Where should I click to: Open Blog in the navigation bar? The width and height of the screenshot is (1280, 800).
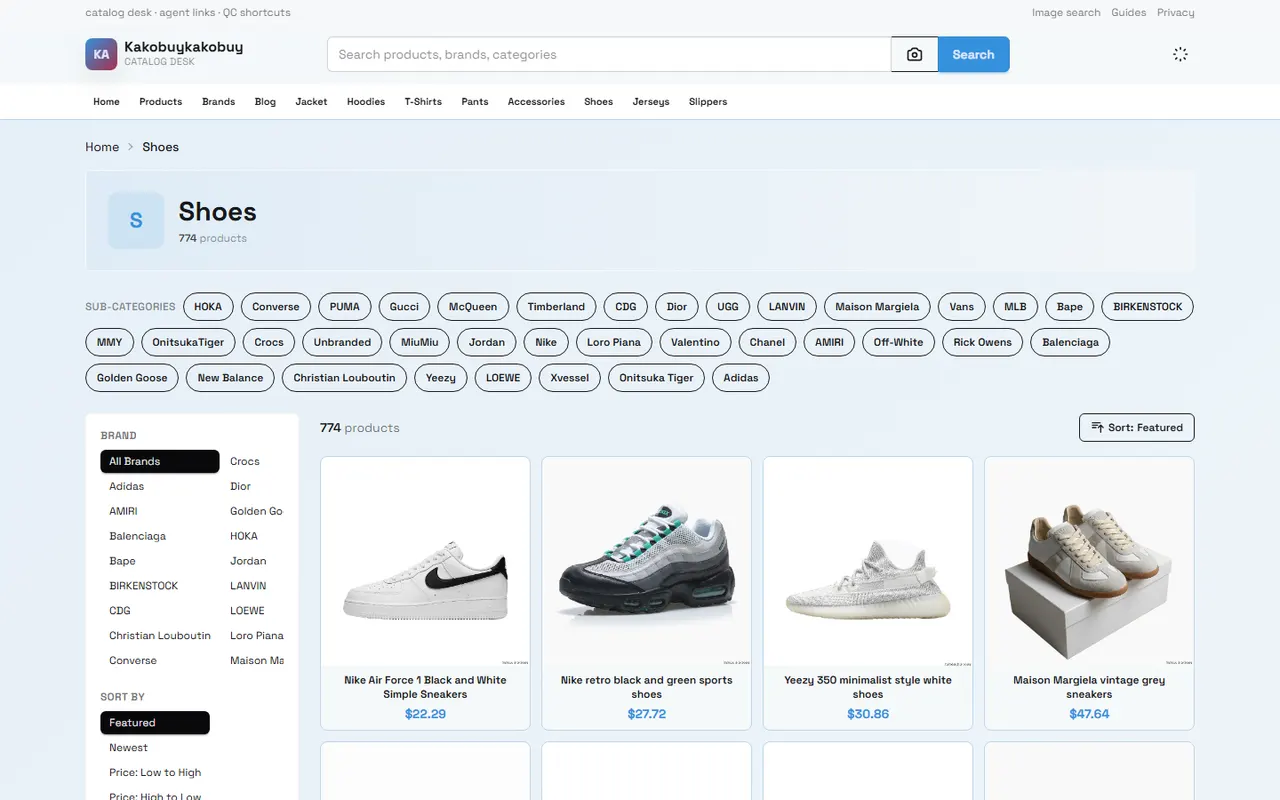point(265,101)
